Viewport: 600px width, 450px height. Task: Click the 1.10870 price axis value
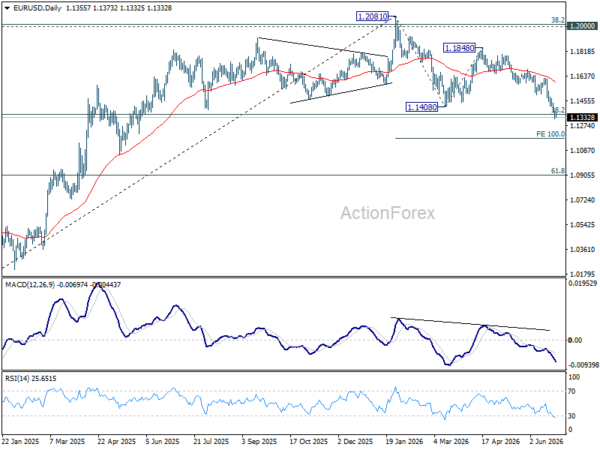point(582,150)
